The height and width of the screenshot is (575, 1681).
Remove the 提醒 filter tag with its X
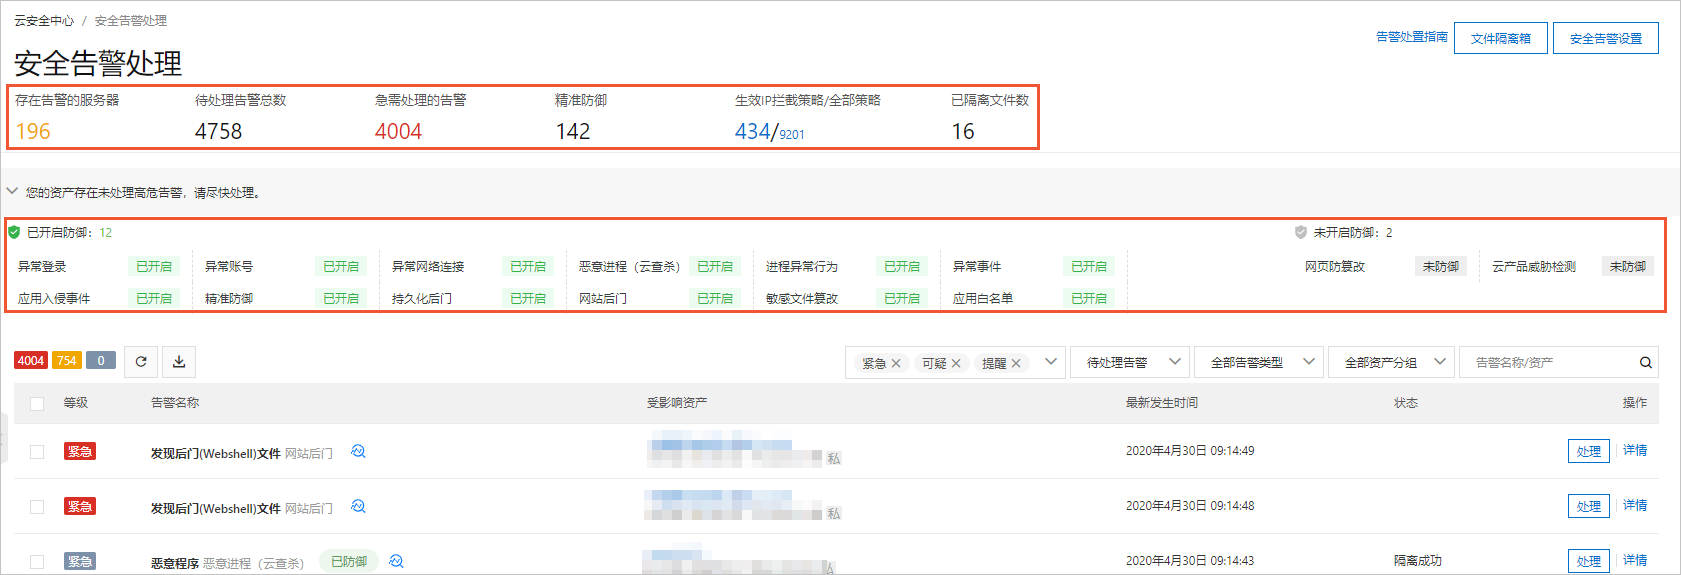pos(1016,363)
